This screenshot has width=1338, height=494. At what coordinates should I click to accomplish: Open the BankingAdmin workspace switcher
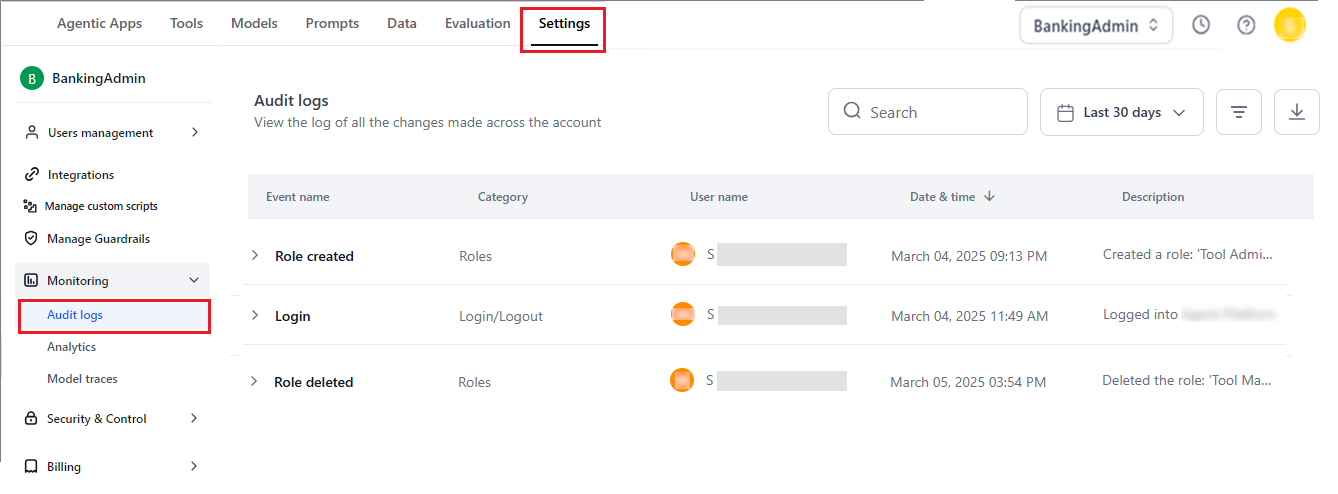tap(1095, 26)
